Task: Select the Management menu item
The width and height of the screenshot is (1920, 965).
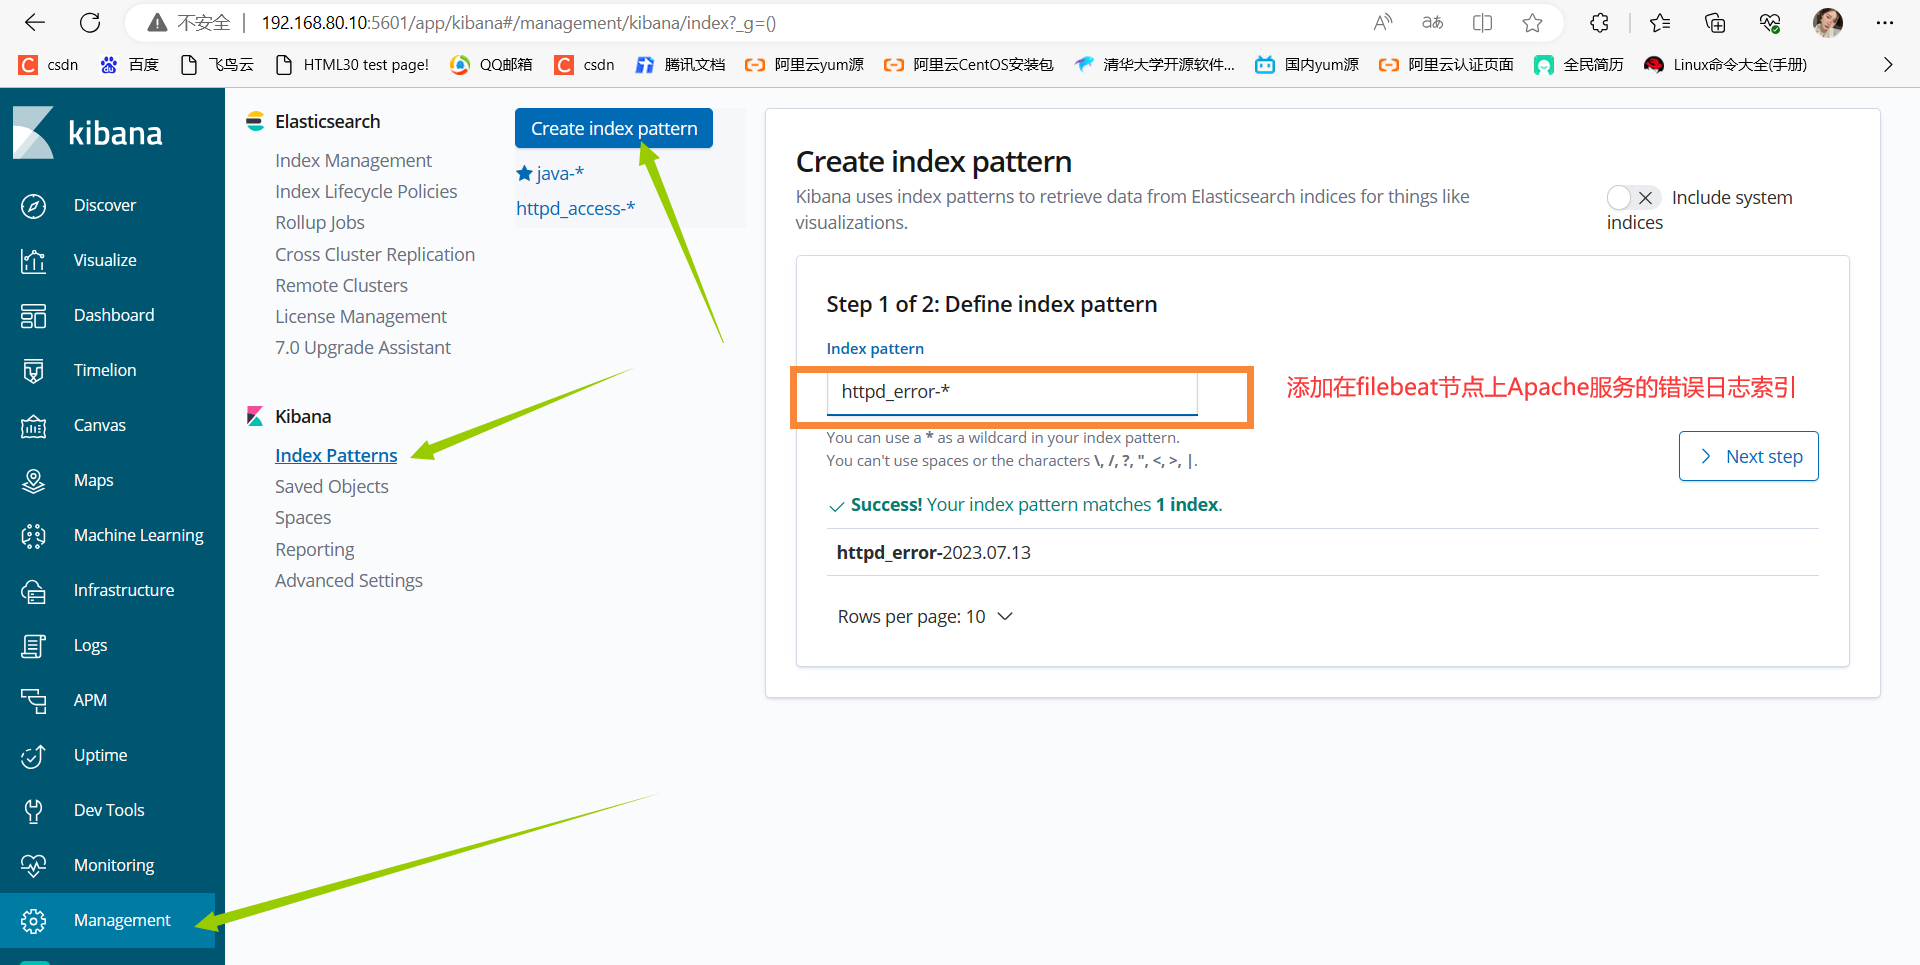Action: point(122,920)
